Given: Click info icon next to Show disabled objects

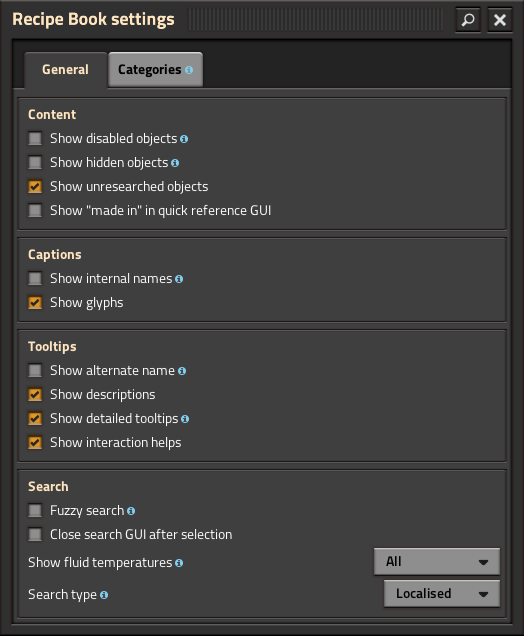Looking at the screenshot, I should (x=184, y=139).
